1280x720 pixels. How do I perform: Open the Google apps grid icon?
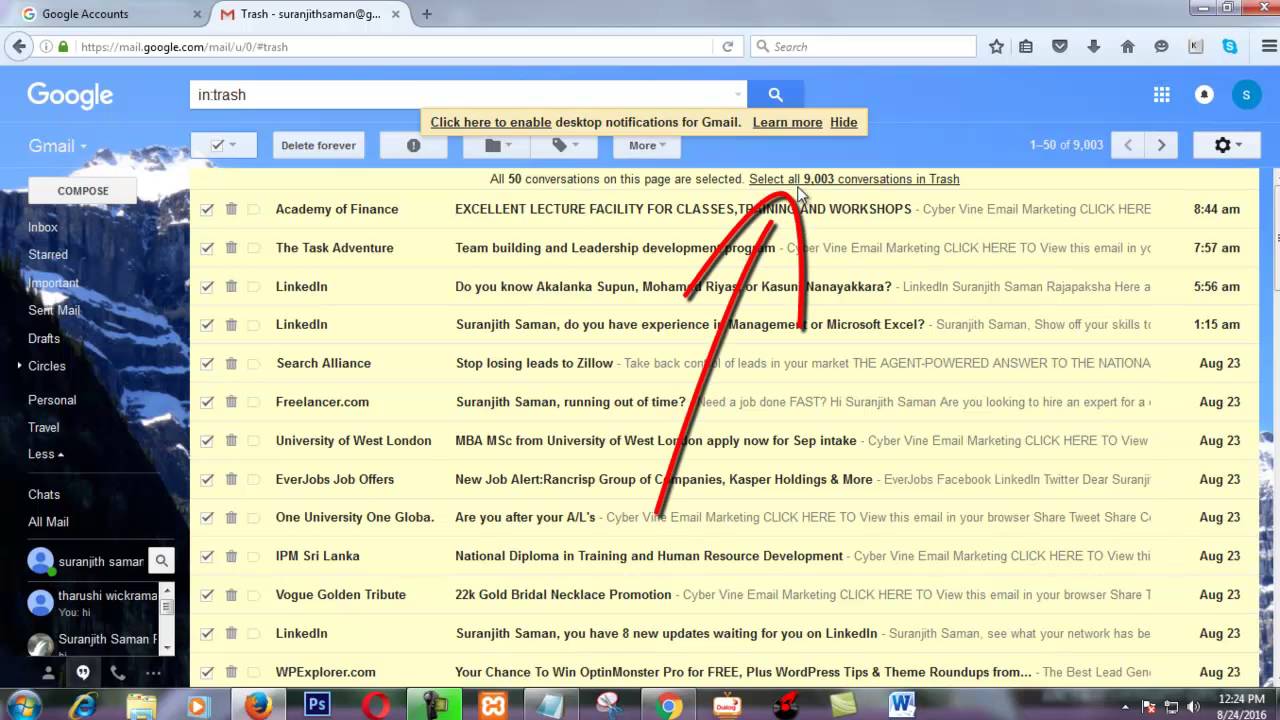point(1161,95)
